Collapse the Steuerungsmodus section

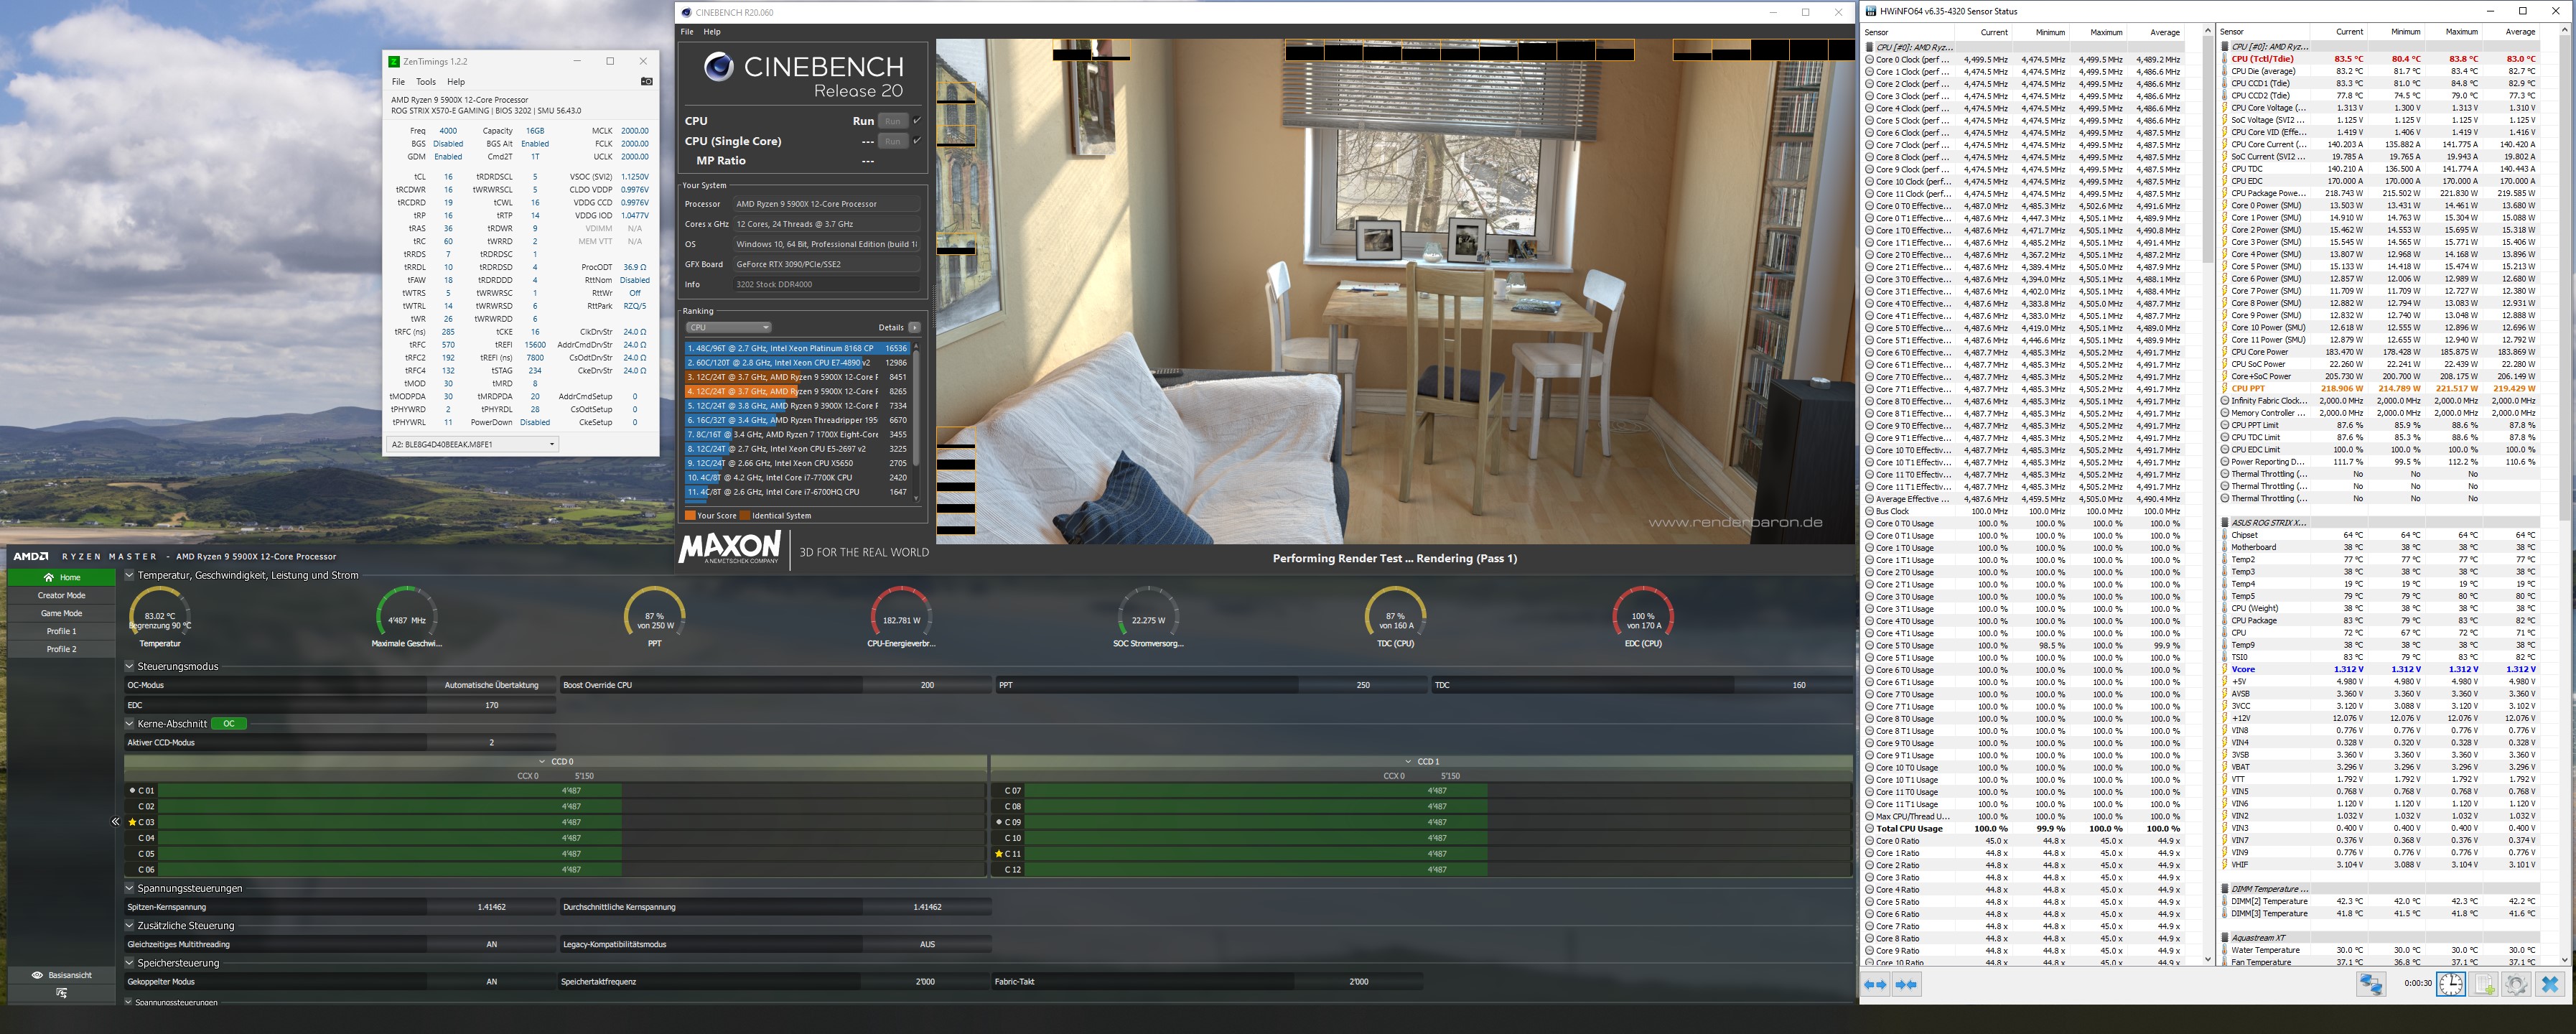click(130, 666)
